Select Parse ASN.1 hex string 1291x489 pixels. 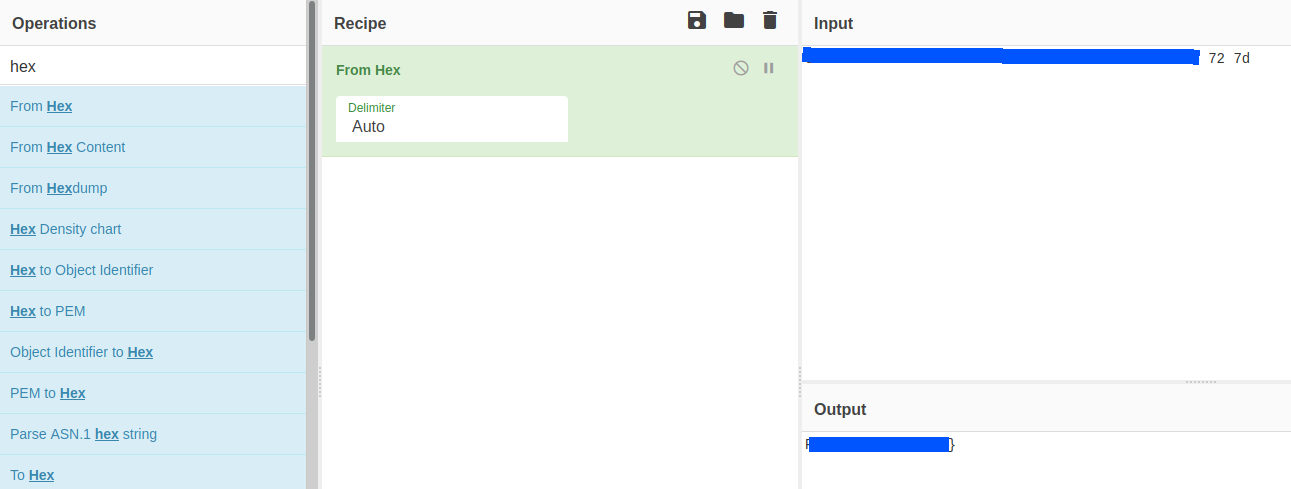(83, 434)
